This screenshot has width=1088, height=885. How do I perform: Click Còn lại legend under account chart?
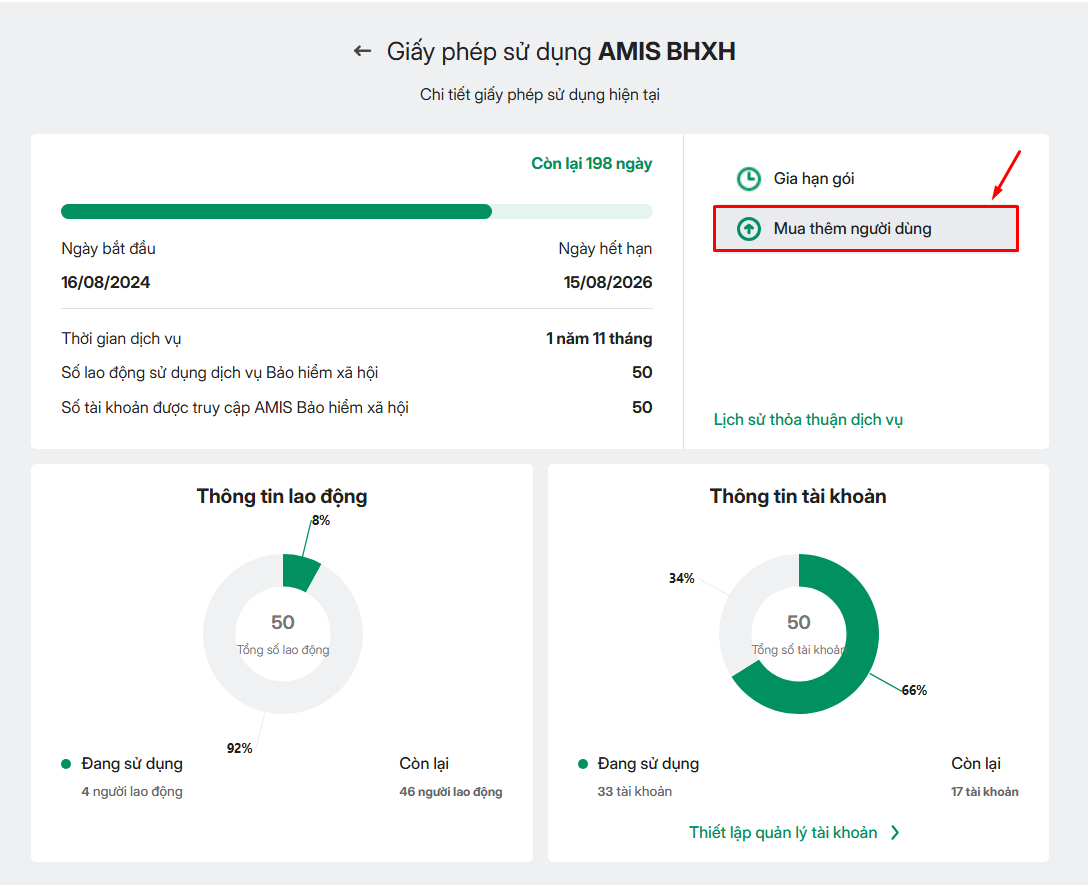pyautogui.click(x=976, y=764)
